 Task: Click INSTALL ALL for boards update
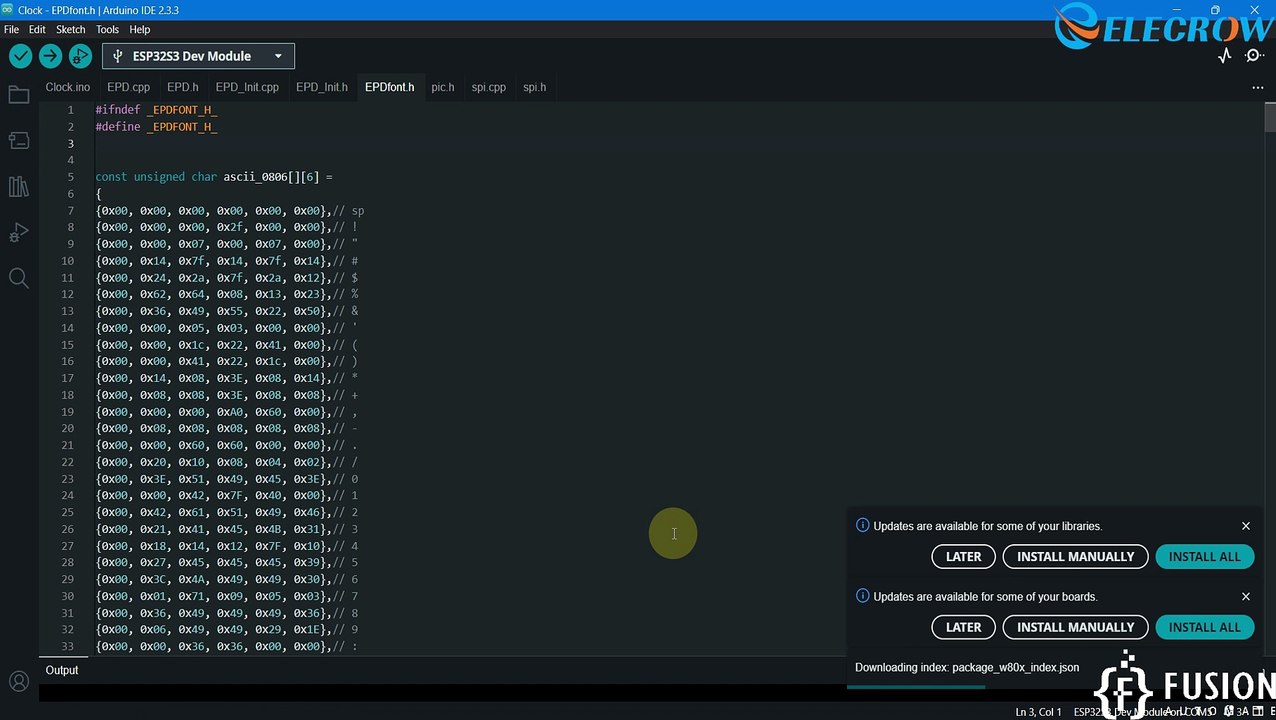point(1204,627)
